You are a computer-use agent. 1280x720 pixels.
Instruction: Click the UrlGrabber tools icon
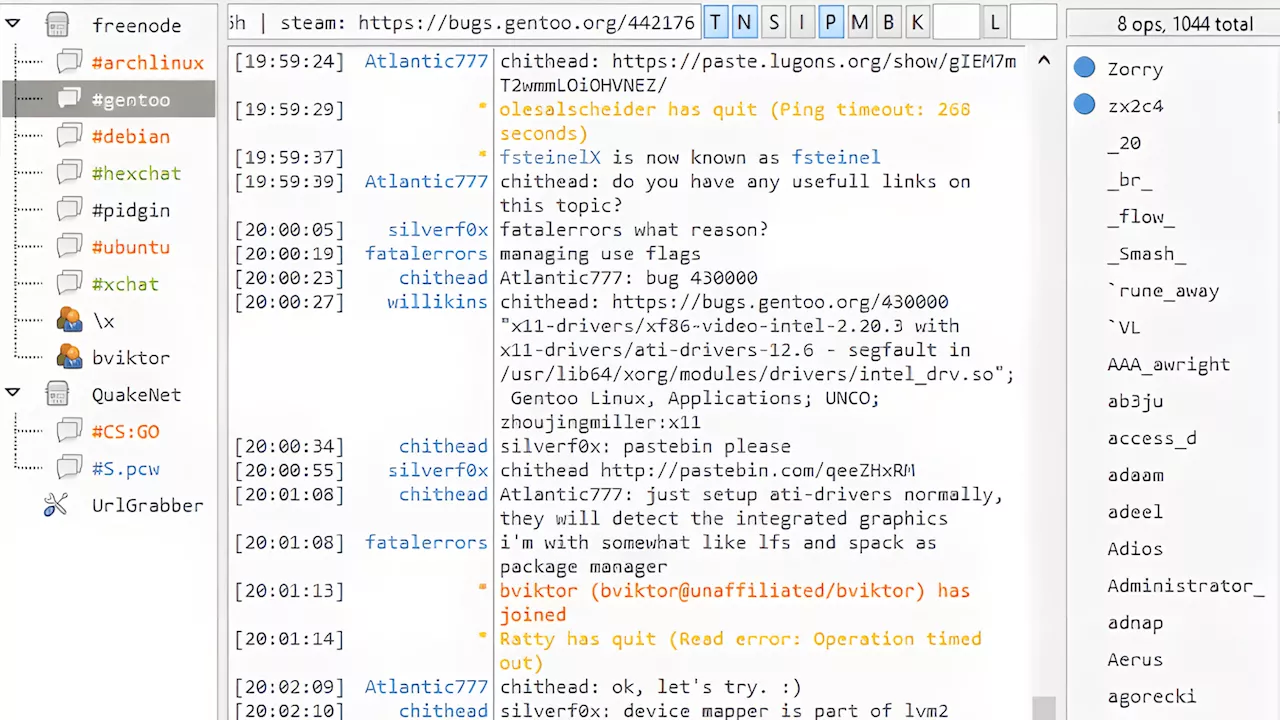pos(56,505)
